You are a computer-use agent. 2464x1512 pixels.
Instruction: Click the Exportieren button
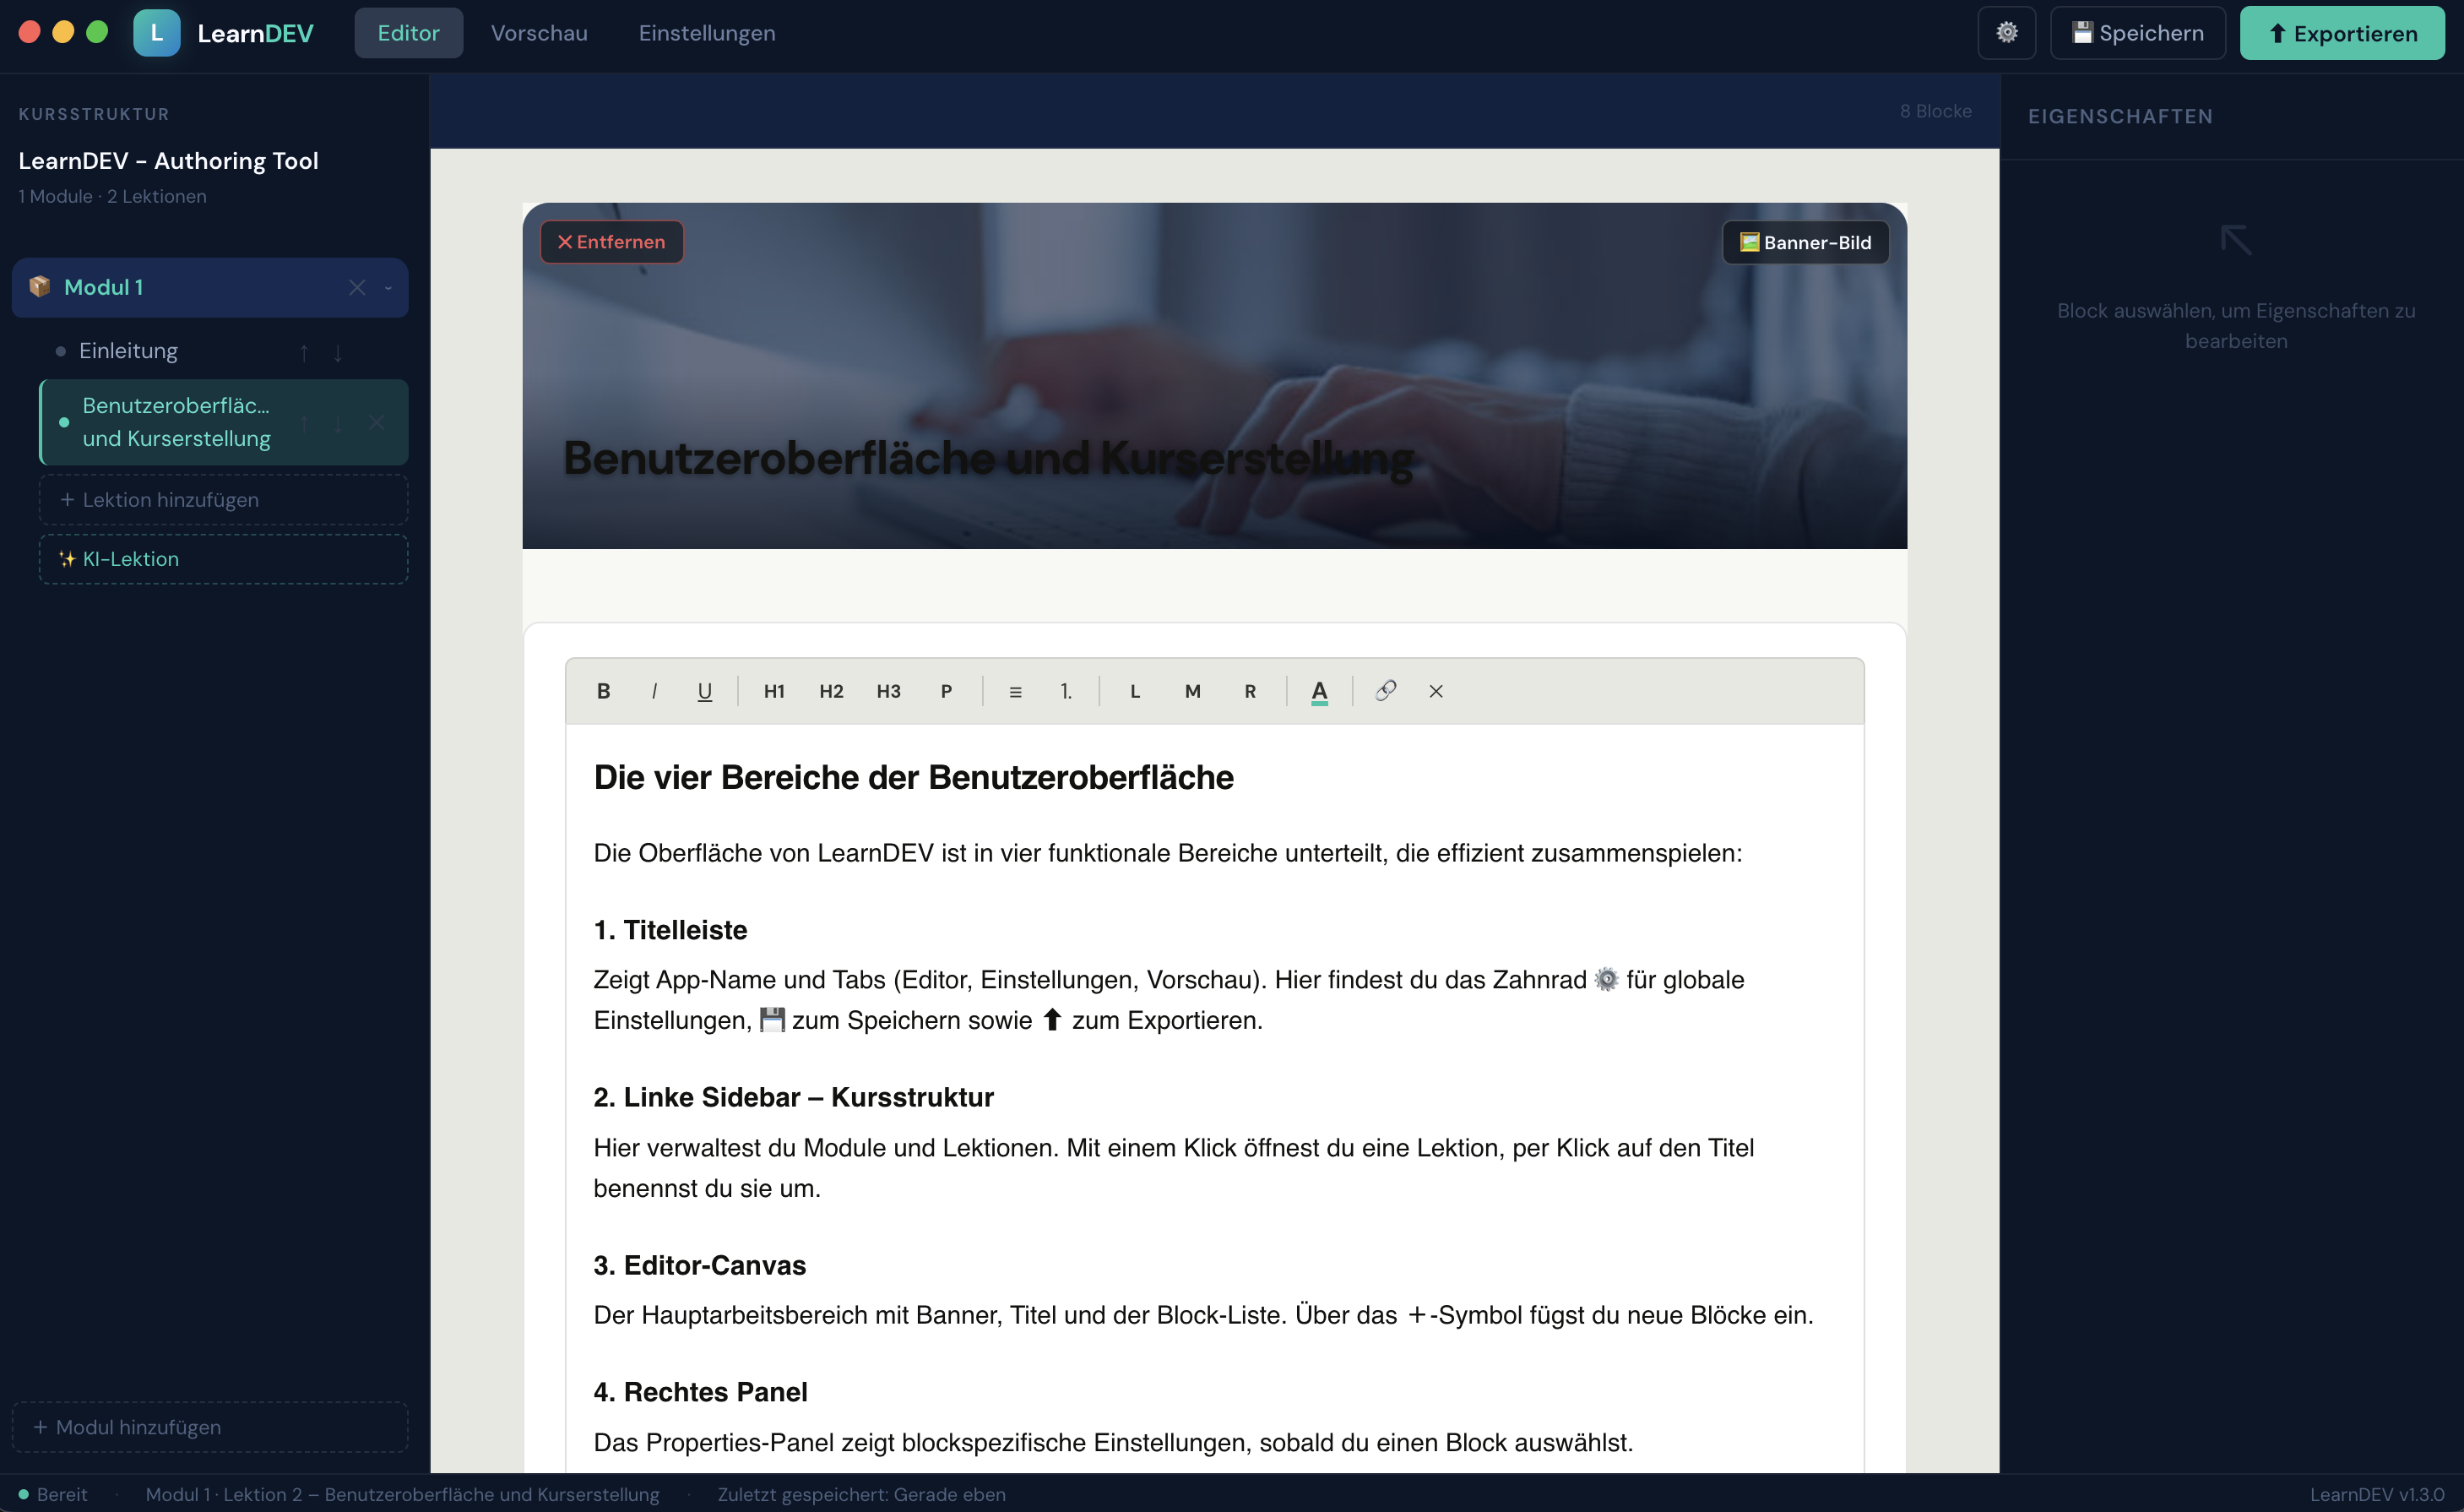click(2342, 33)
